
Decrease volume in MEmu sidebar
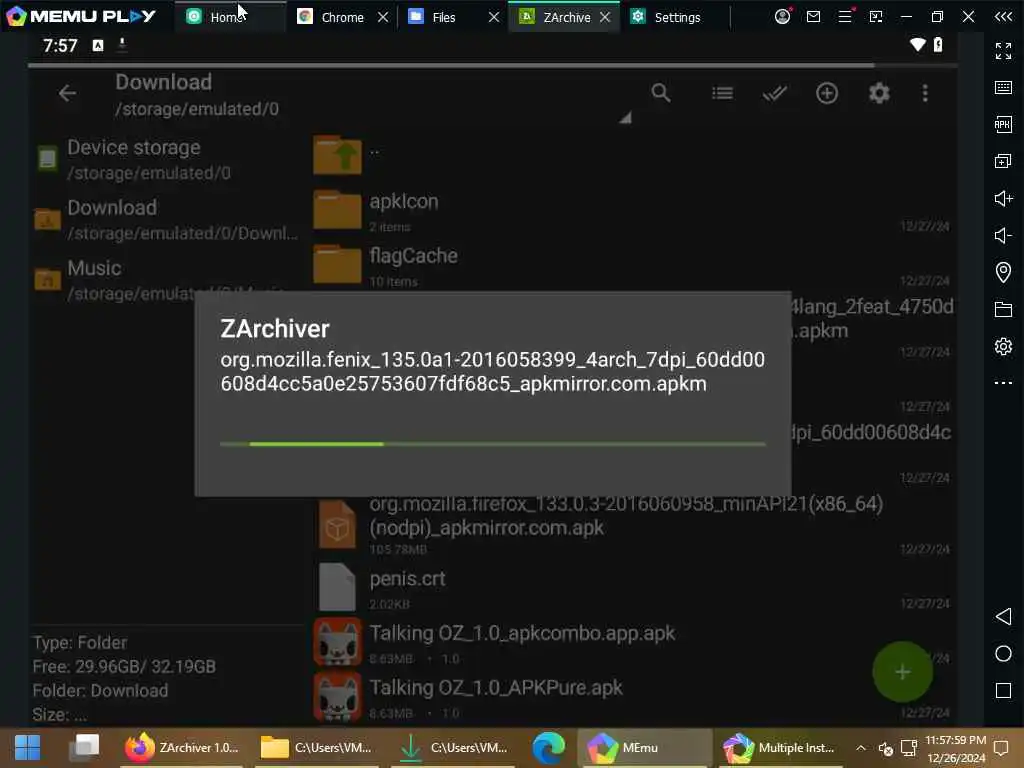tap(1003, 235)
